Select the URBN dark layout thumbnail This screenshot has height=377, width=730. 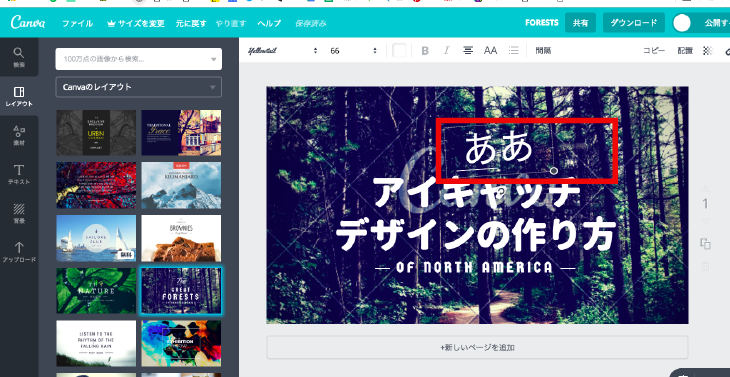coord(96,133)
